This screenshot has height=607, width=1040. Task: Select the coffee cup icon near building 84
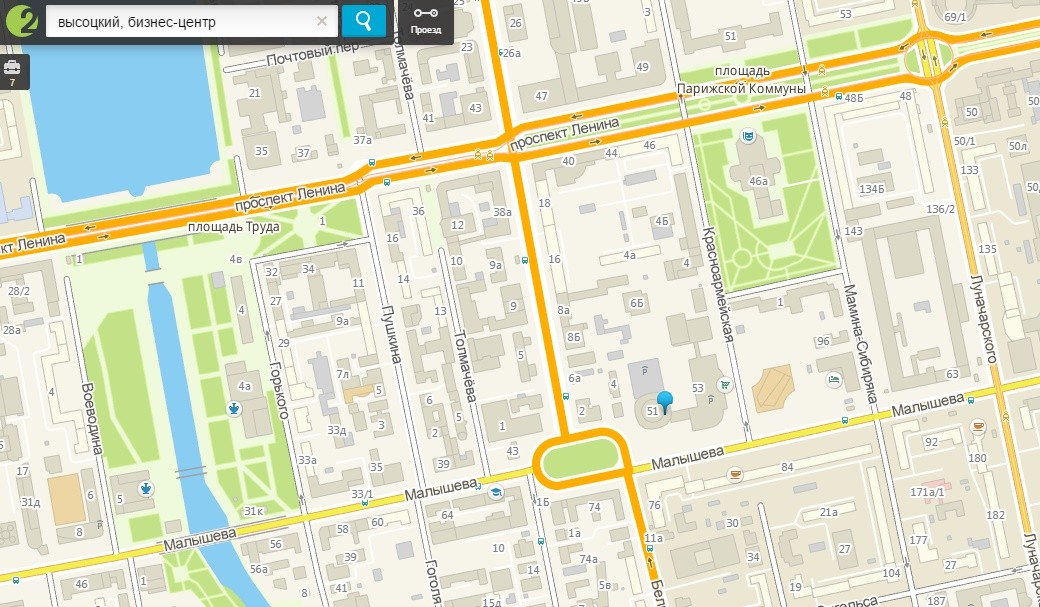pyautogui.click(x=734, y=474)
